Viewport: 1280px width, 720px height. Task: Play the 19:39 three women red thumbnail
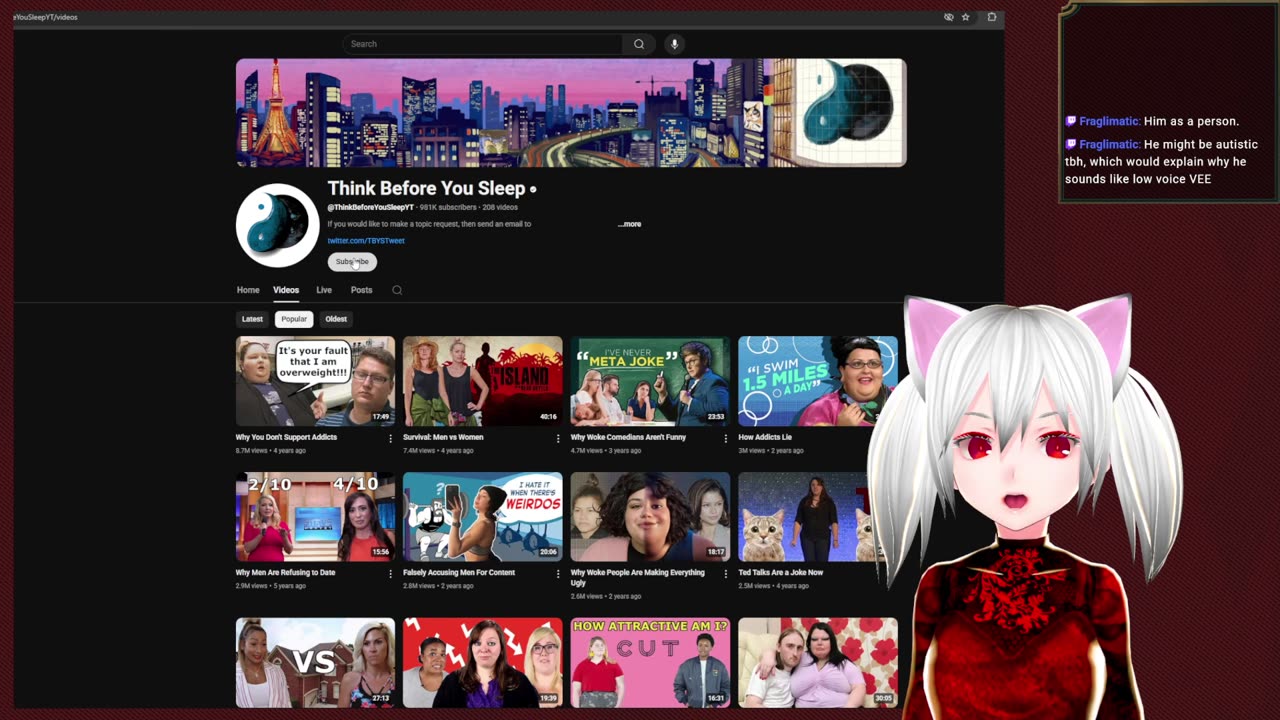[483, 663]
